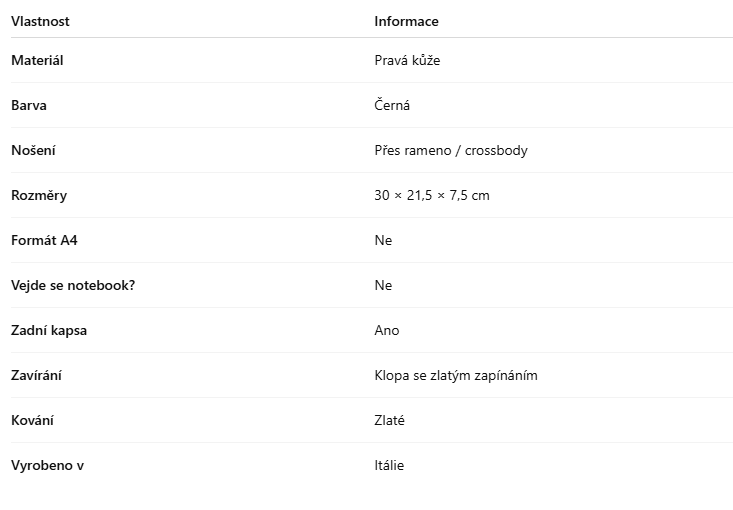733x510 pixels.
Task: Click the 'Černá' color value
Action: (392, 105)
